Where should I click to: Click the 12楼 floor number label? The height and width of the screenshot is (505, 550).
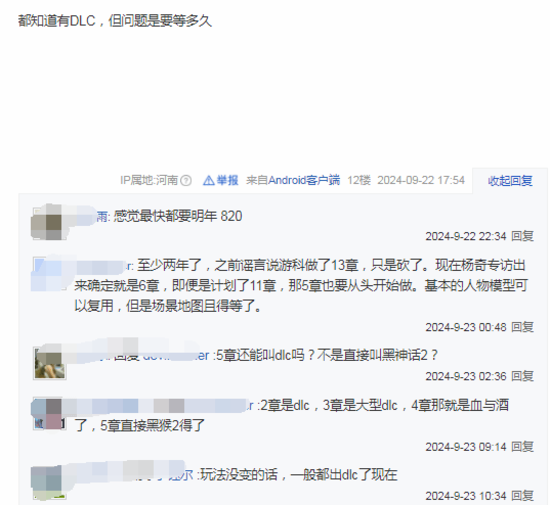click(359, 180)
